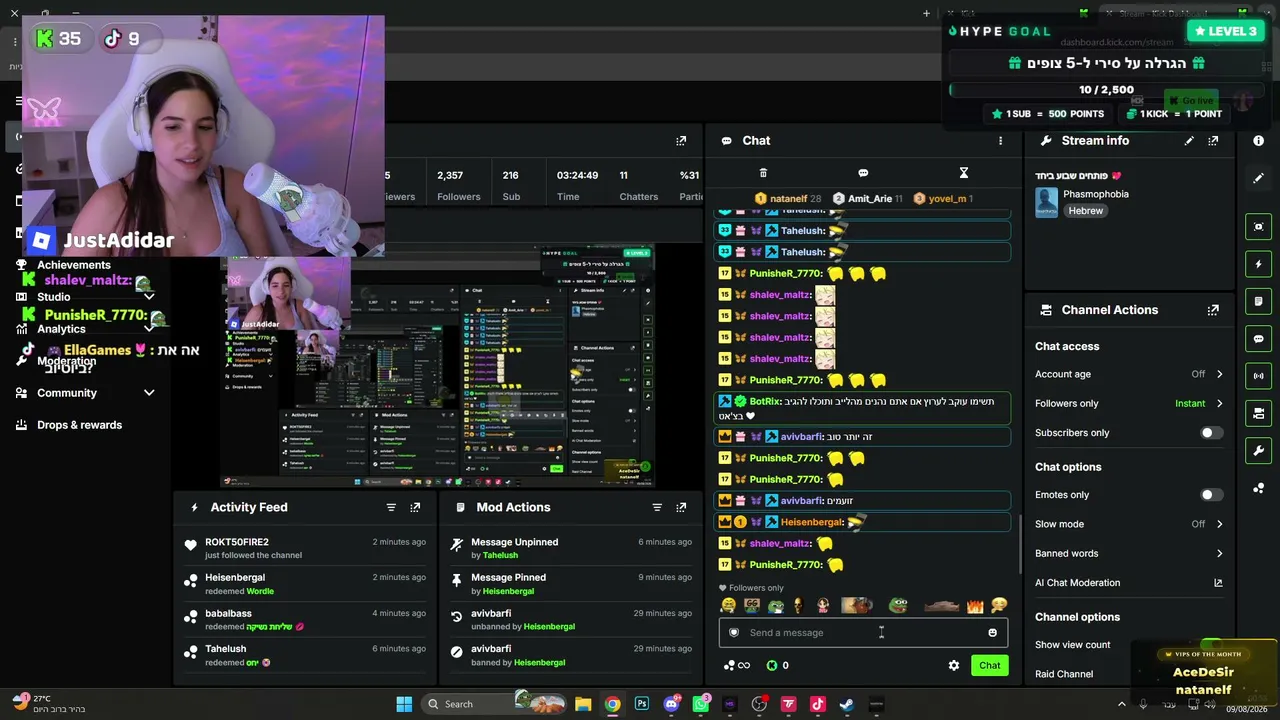Click Amit_Arie in the chat leaderboard
The width and height of the screenshot is (1280, 720).
[x=869, y=199]
